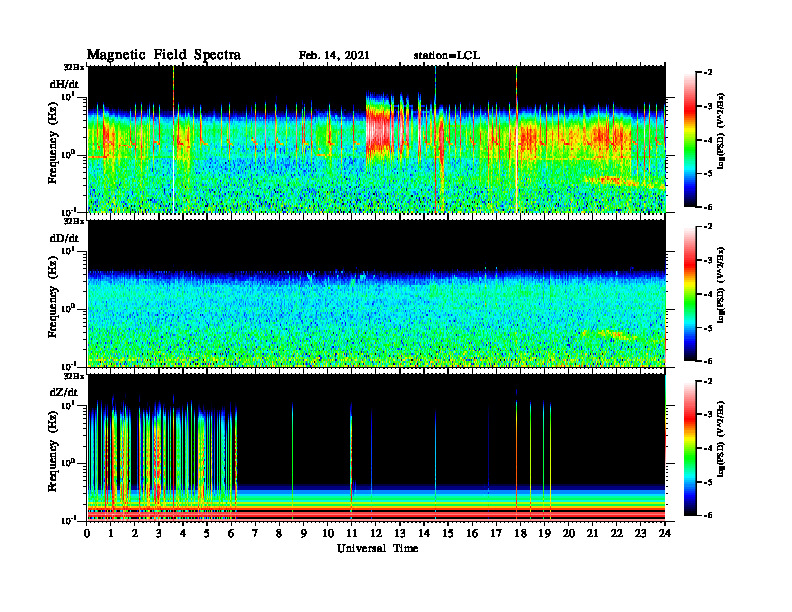Click hour 22 on the Universal Time axis

tap(617, 533)
